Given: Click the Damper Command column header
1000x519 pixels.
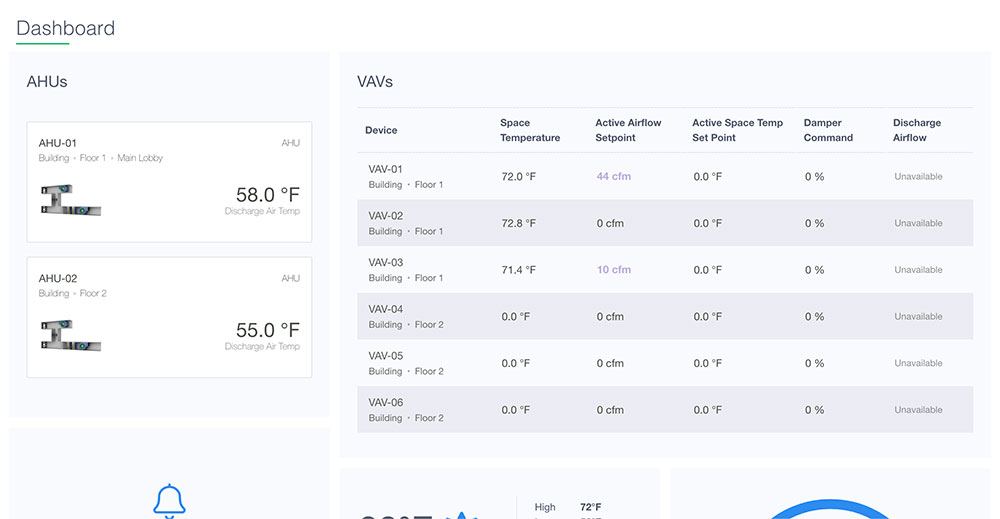Looking at the screenshot, I should point(828,130).
